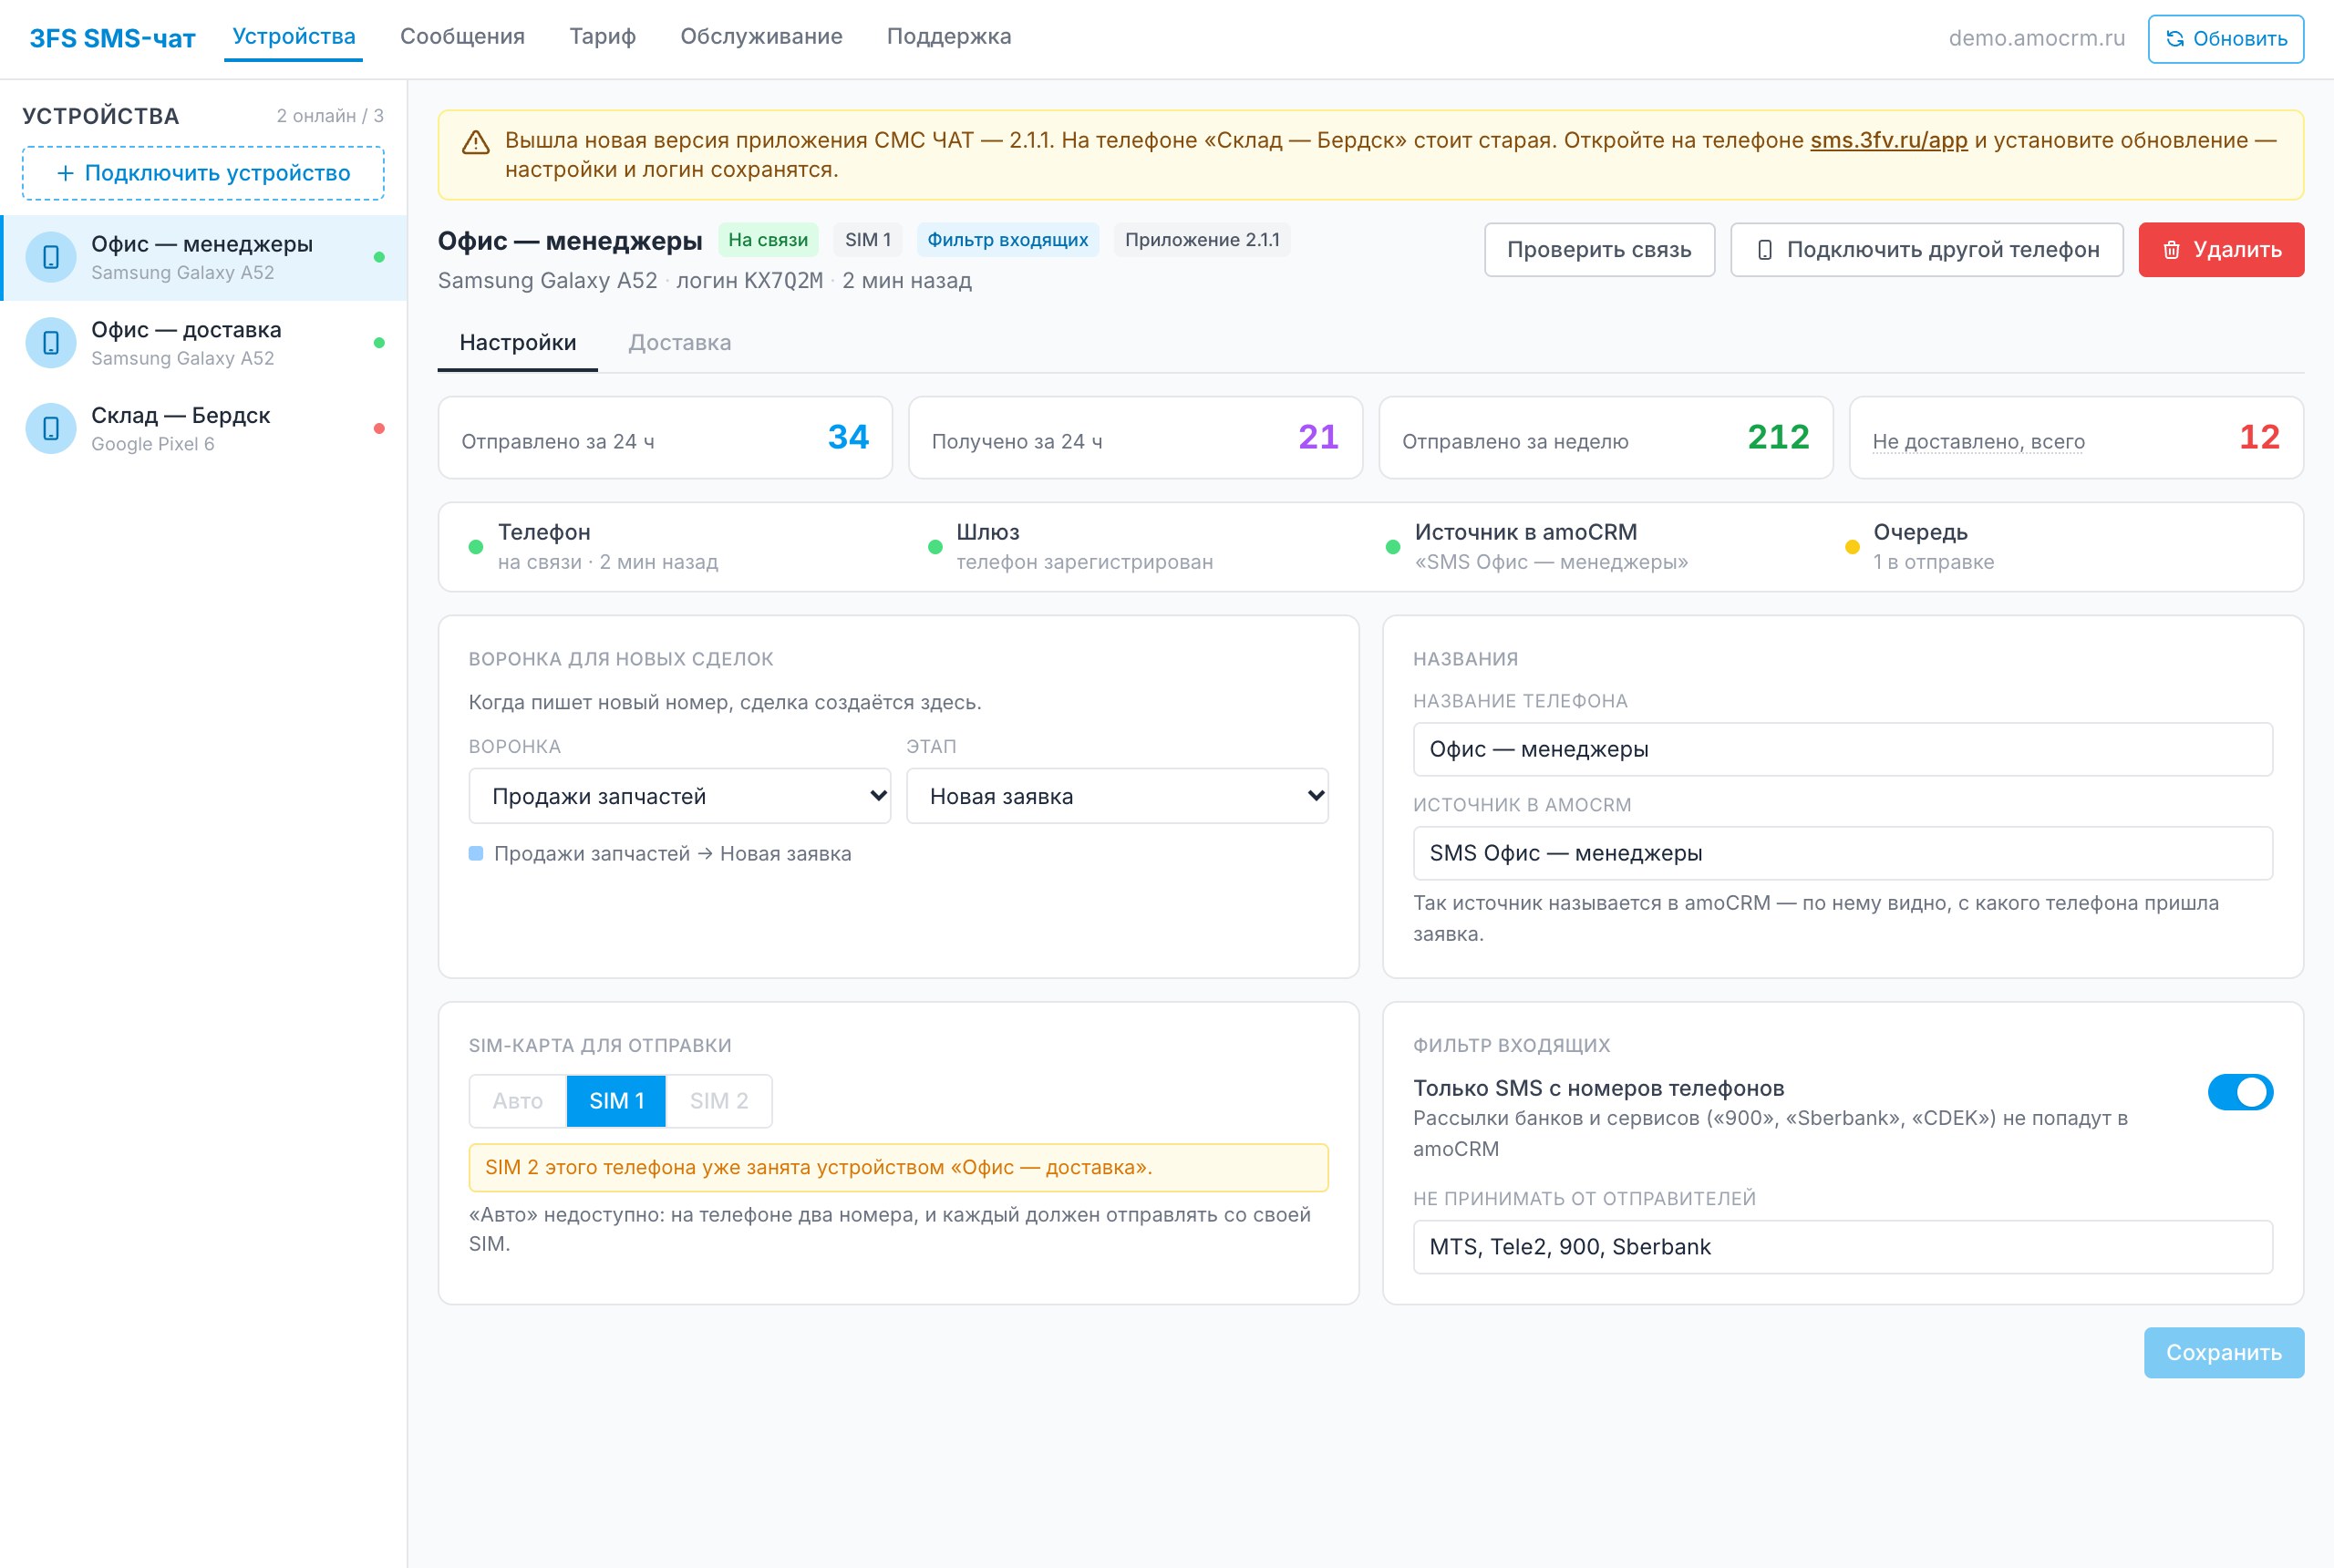This screenshot has height=1568, width=2334.
Task: Toggle the Только SMS с номеров телефонов switch
Action: click(2240, 1092)
